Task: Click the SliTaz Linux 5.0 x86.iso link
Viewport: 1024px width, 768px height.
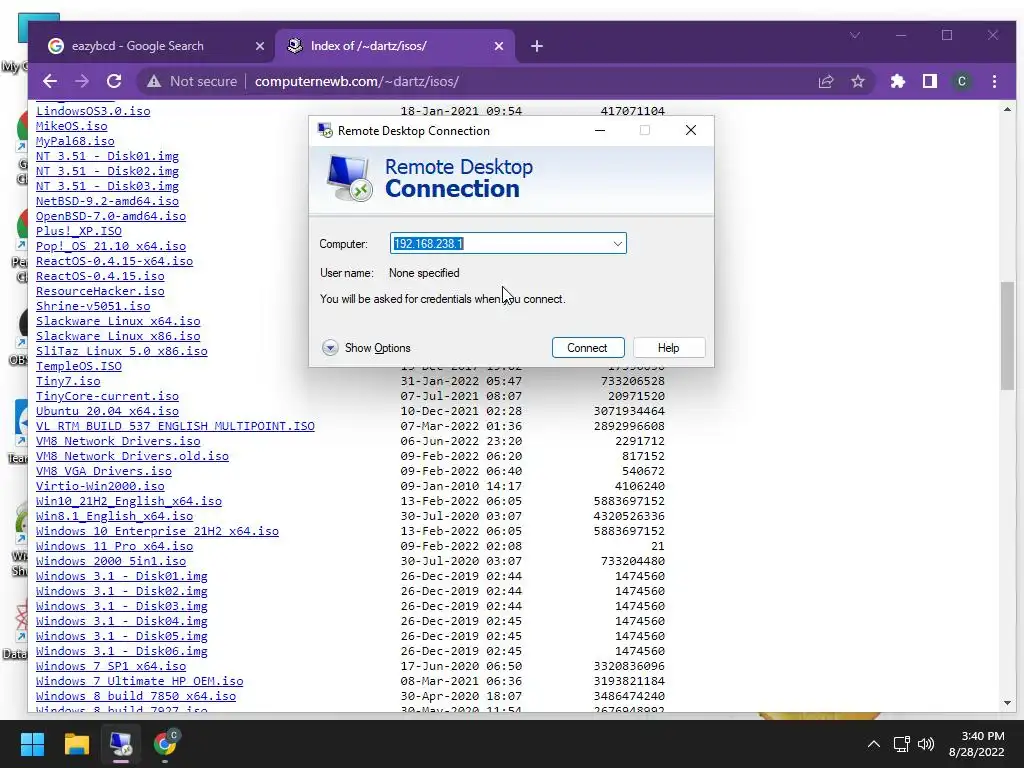Action: (x=121, y=351)
